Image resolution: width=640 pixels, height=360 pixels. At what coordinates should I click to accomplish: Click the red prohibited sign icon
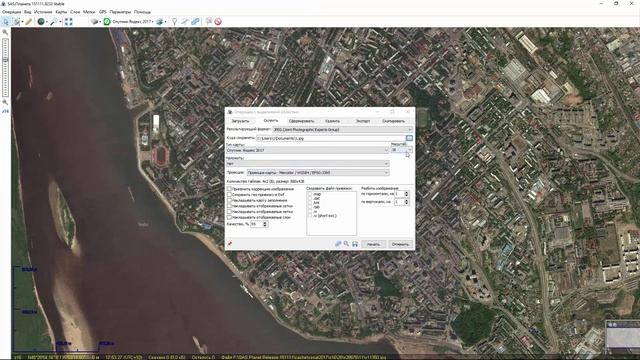point(218,22)
